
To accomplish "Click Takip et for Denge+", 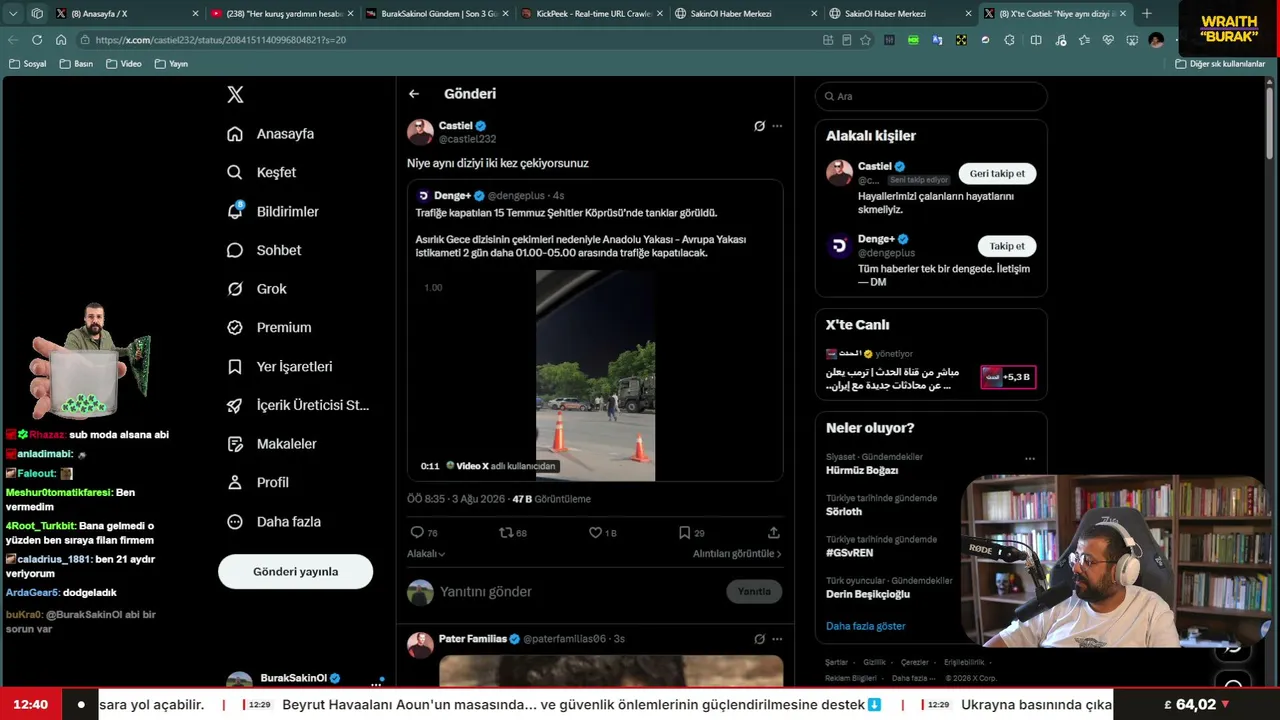I will (x=1007, y=246).
